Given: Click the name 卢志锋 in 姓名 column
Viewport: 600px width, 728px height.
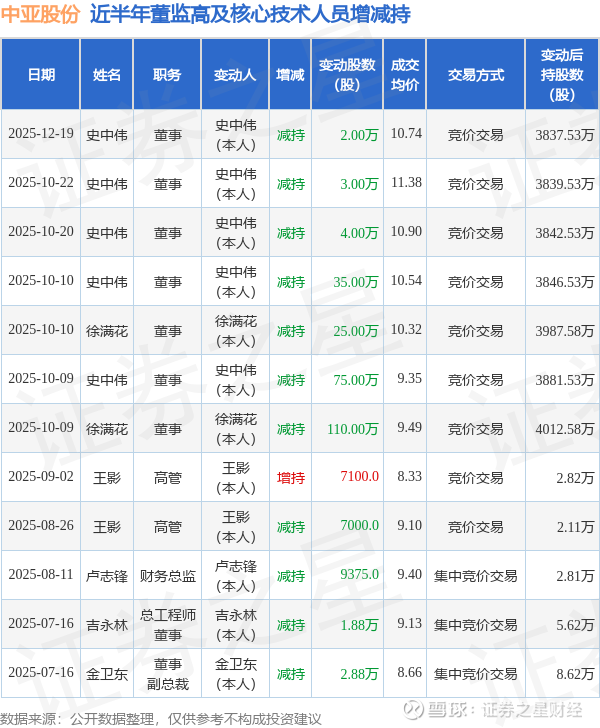Looking at the screenshot, I should (107, 576).
